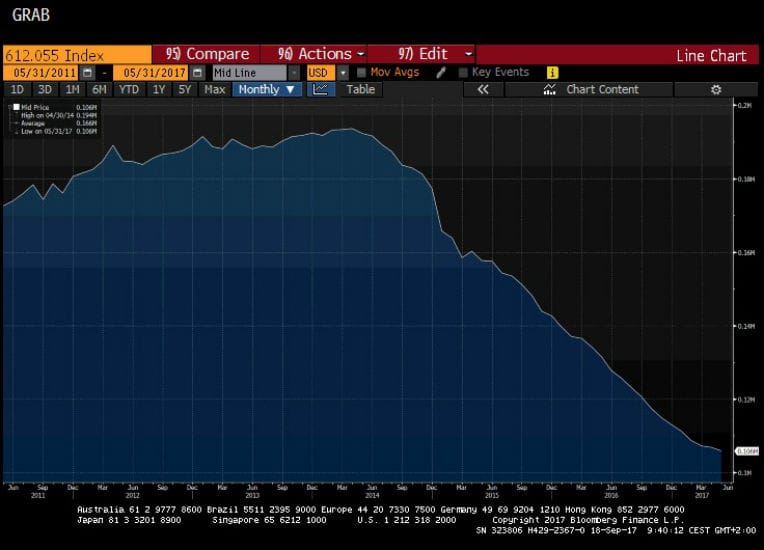
Task: Open the Monthly periodicity dropdown
Action: pos(266,90)
